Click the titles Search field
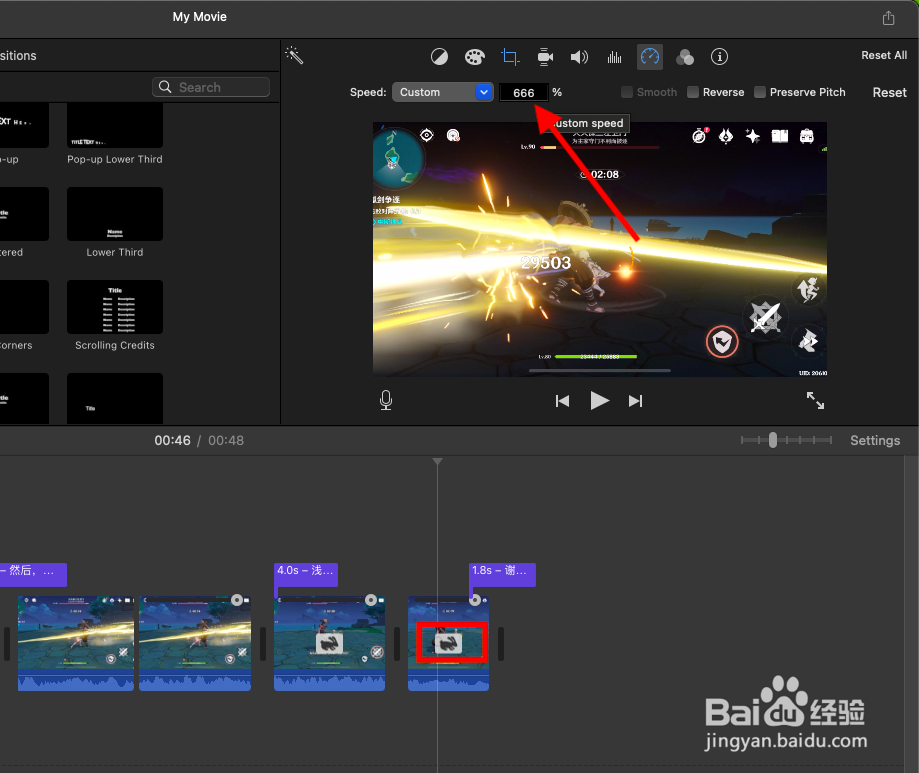 point(211,87)
